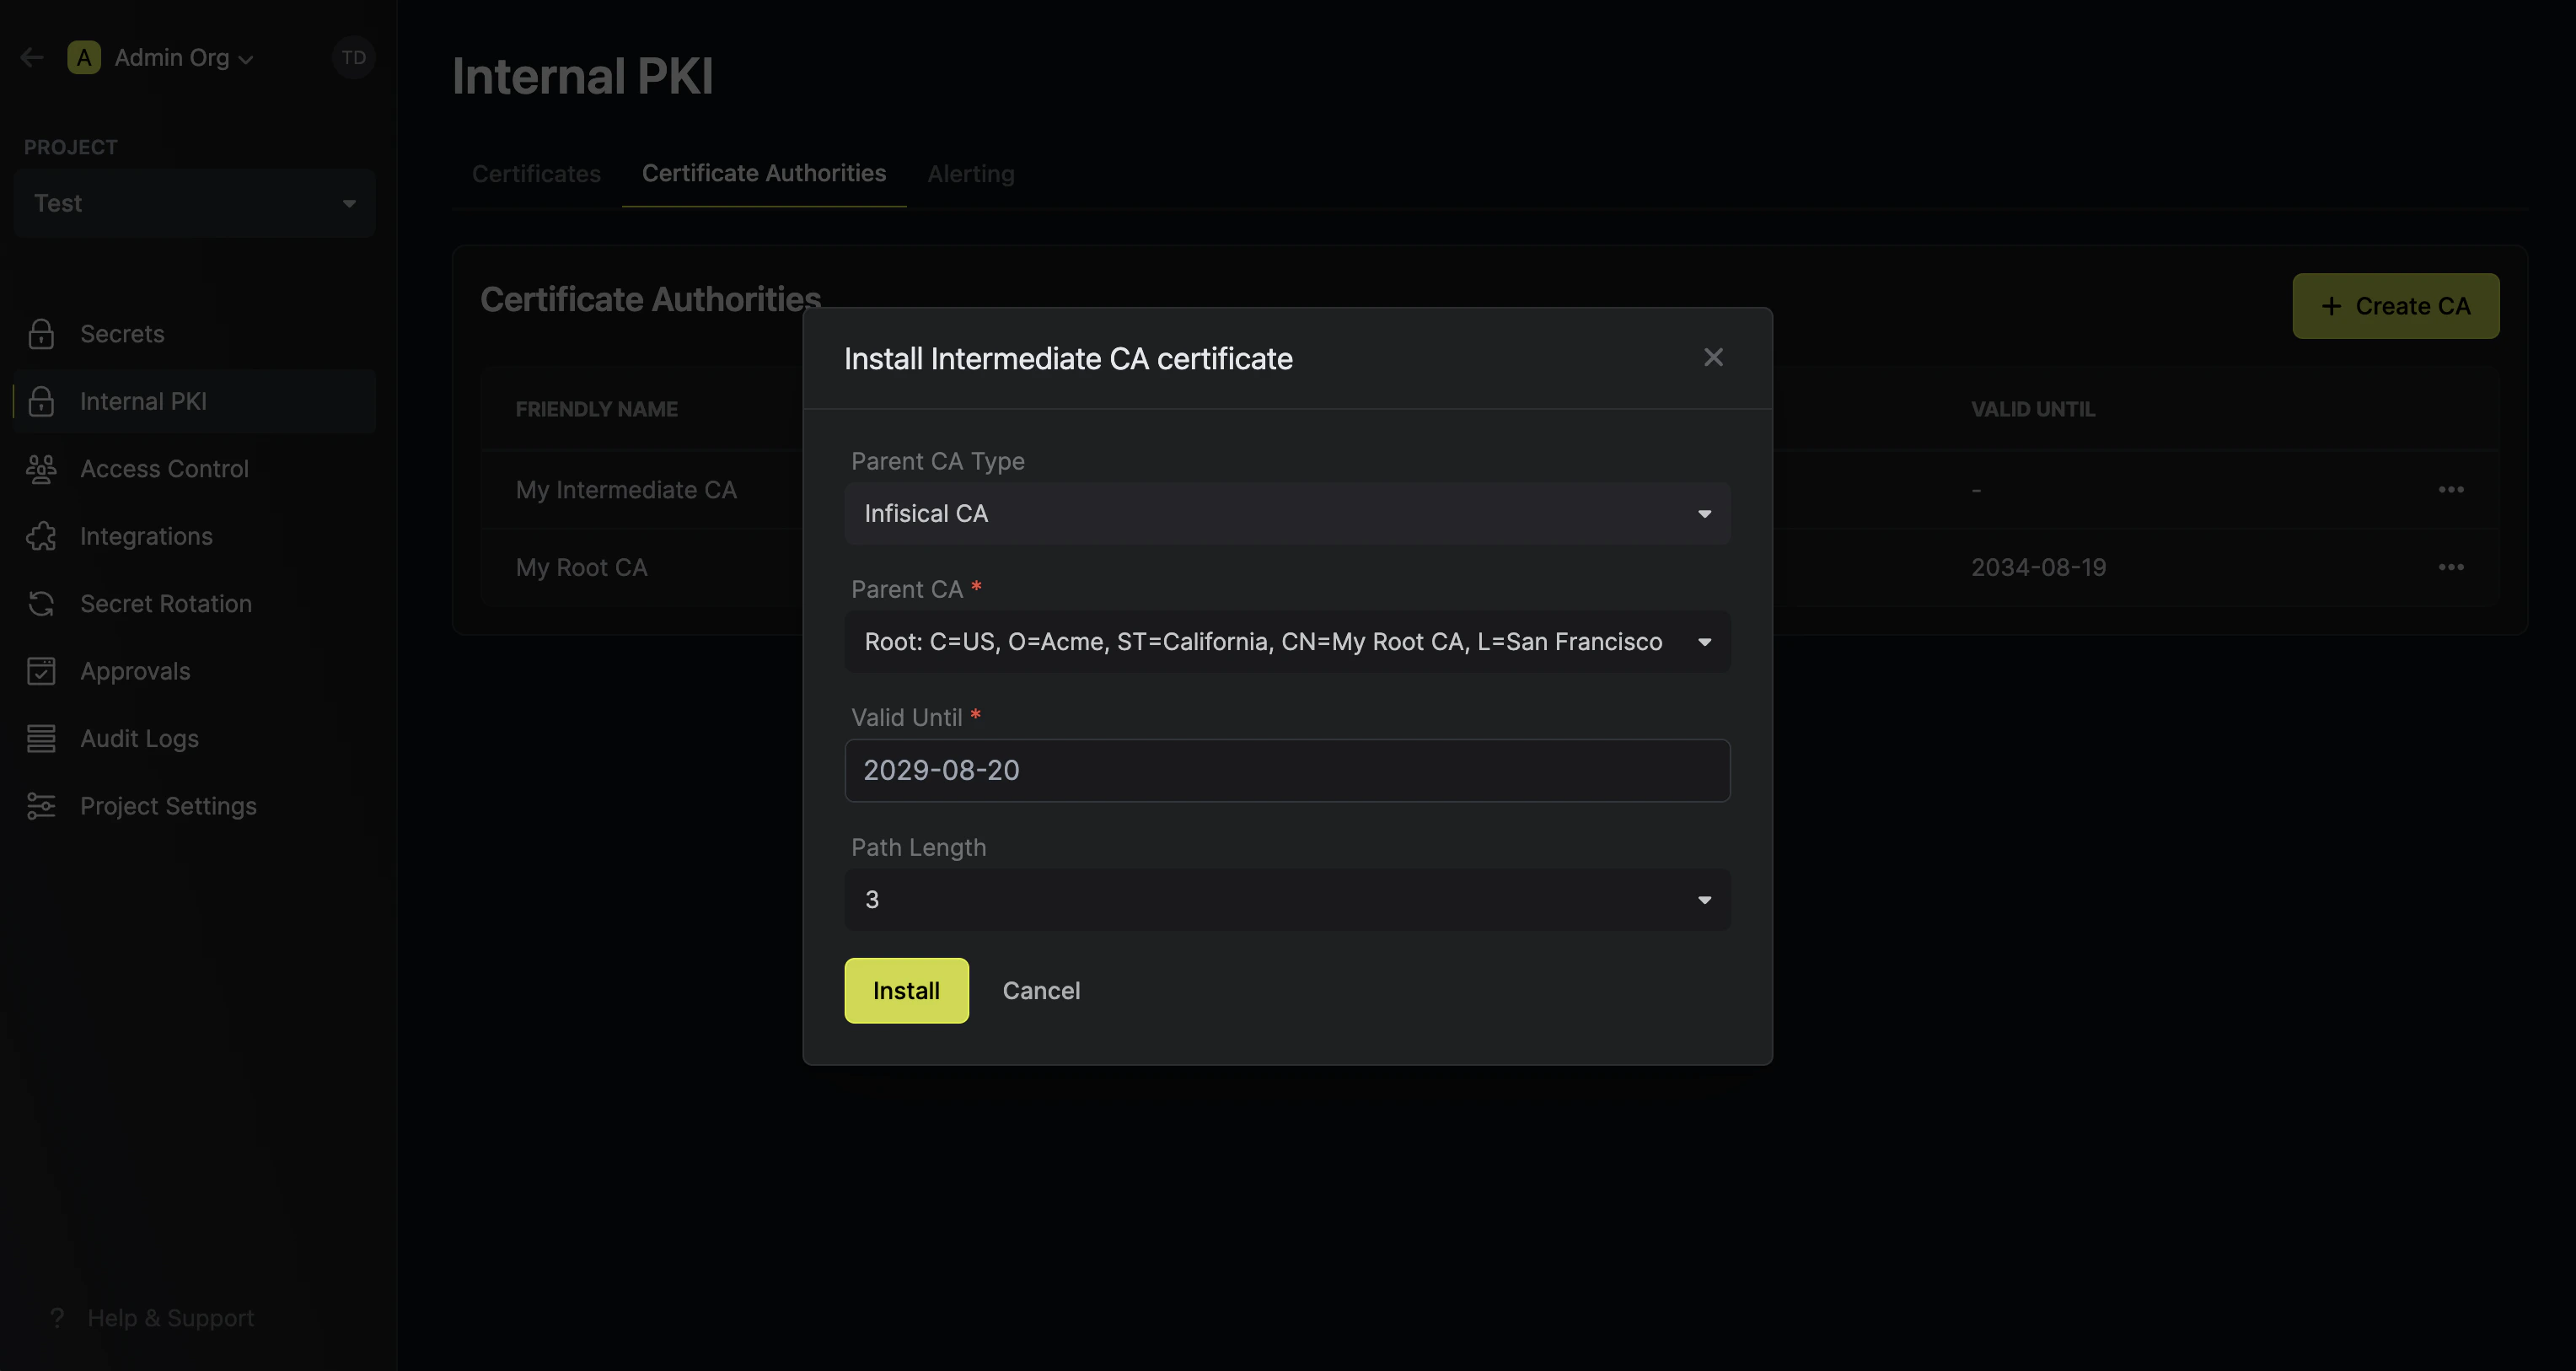Select Internal PKI sidebar item
This screenshot has width=2576, height=1371.
[x=195, y=401]
